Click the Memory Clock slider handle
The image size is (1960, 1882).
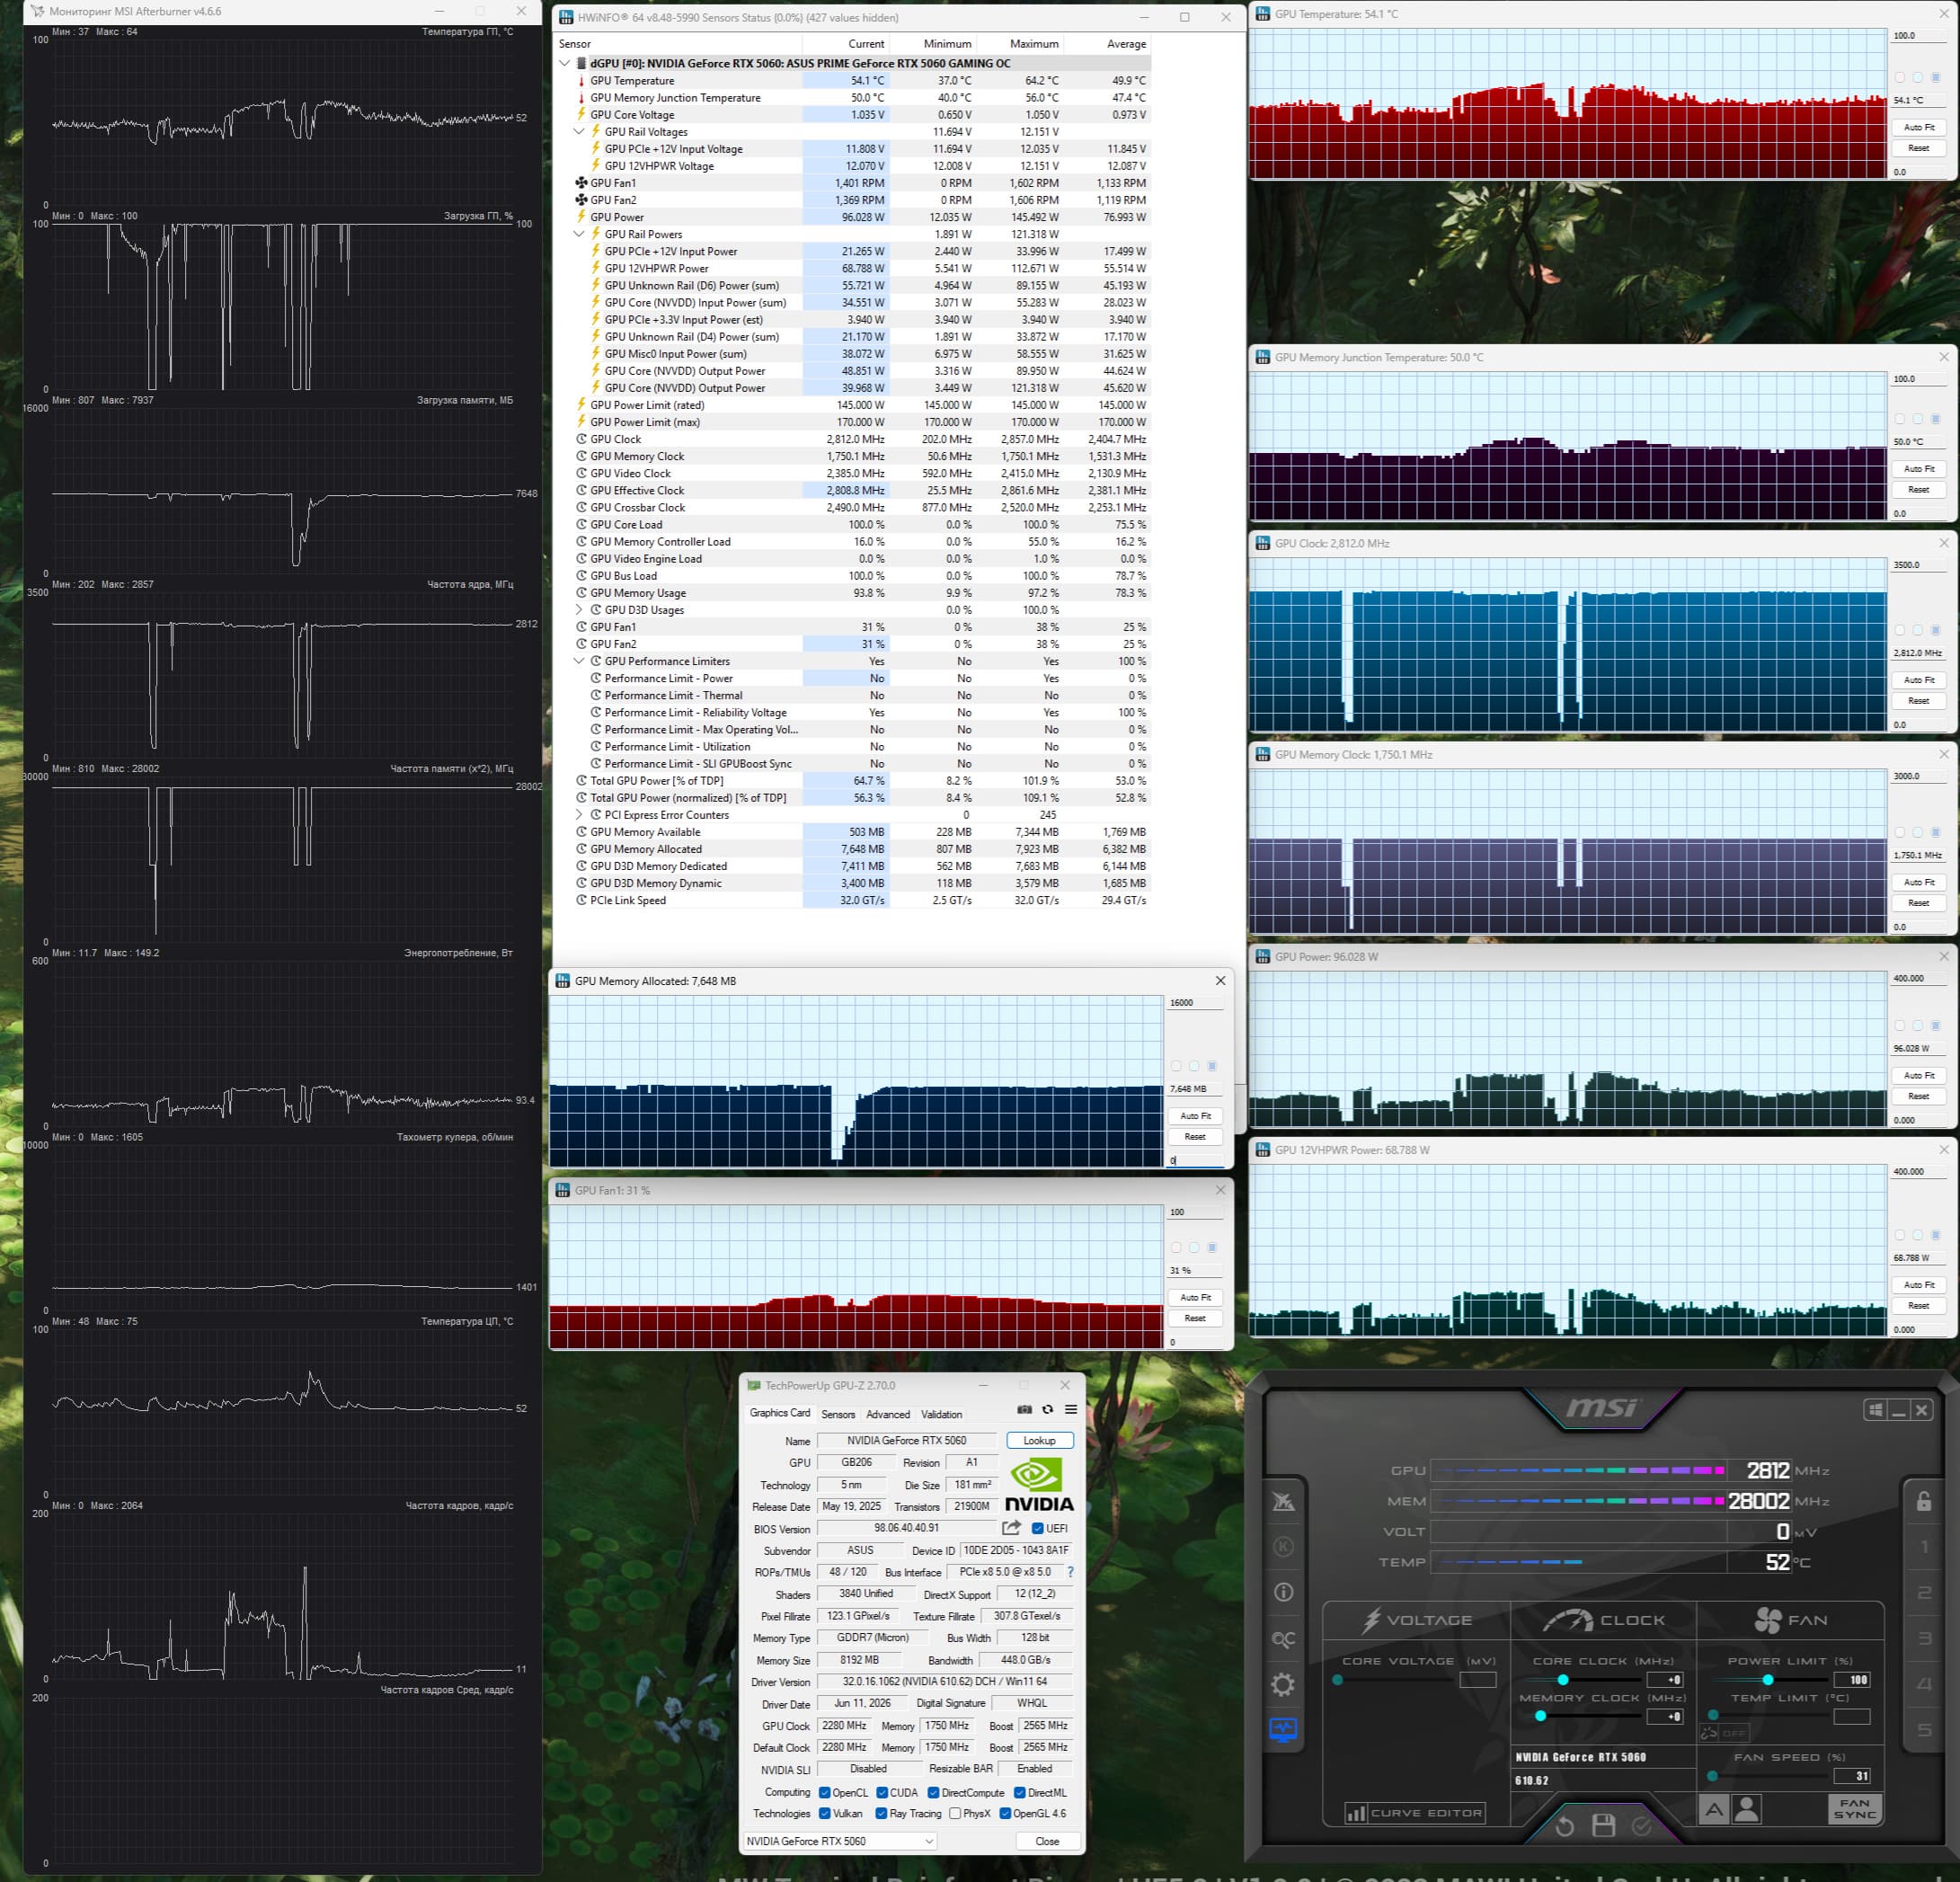point(1540,1716)
